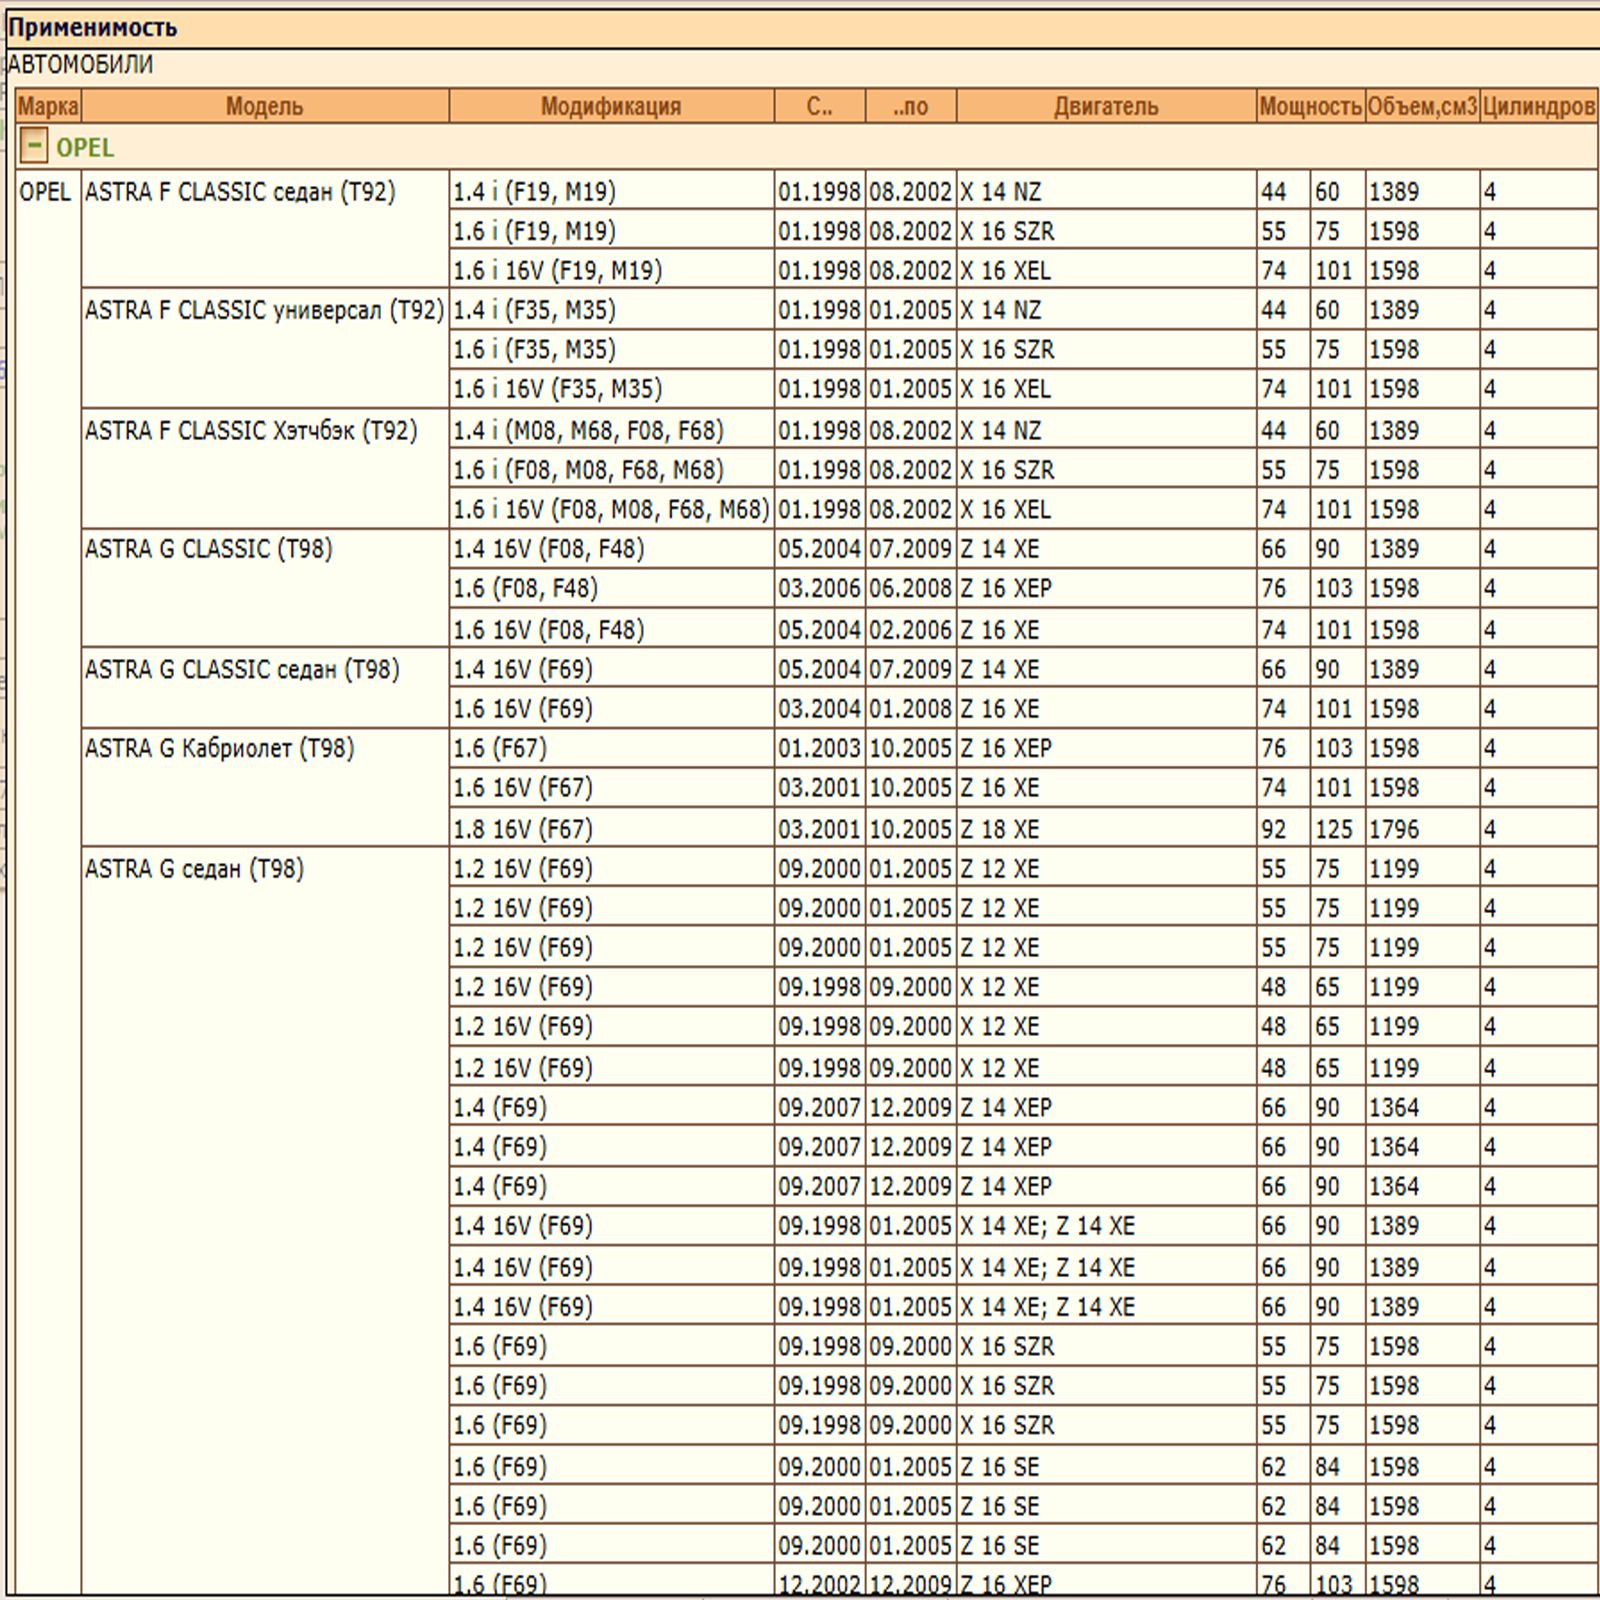1600x1600 pixels.
Task: Click the АВТОМОБИЛИ heading
Action: coord(80,65)
